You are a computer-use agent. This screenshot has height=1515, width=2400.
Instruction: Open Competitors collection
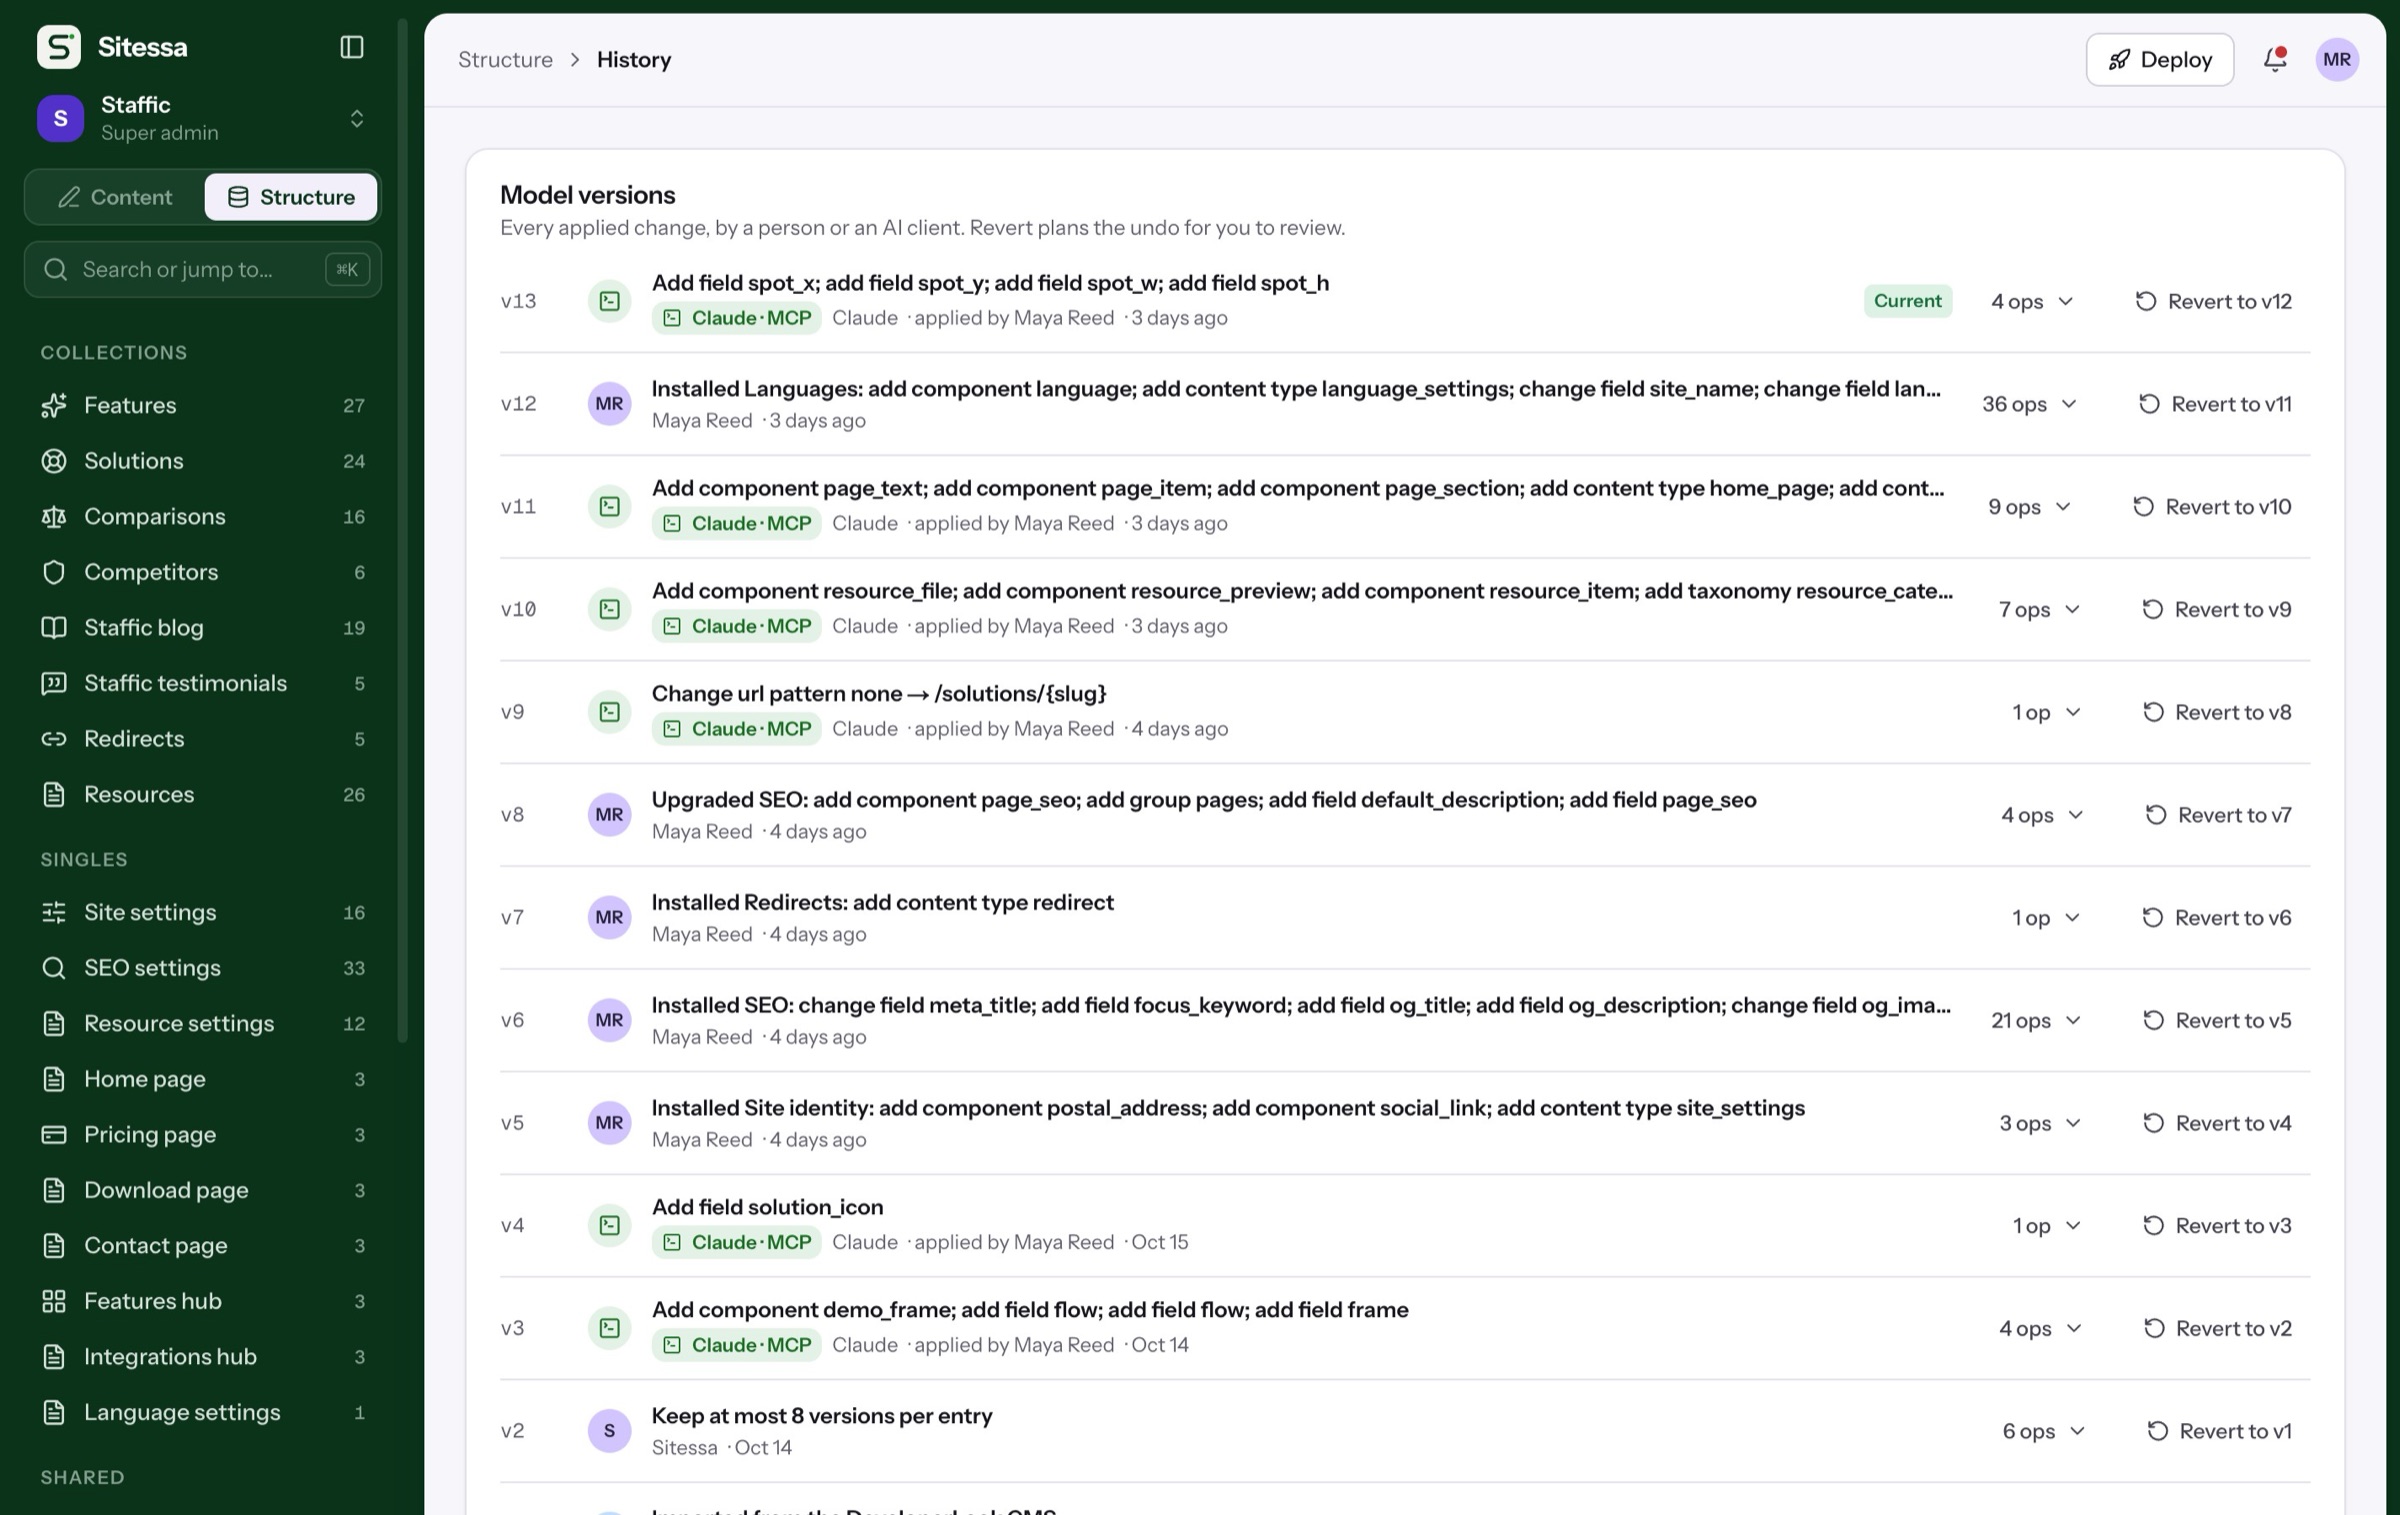pyautogui.click(x=202, y=572)
